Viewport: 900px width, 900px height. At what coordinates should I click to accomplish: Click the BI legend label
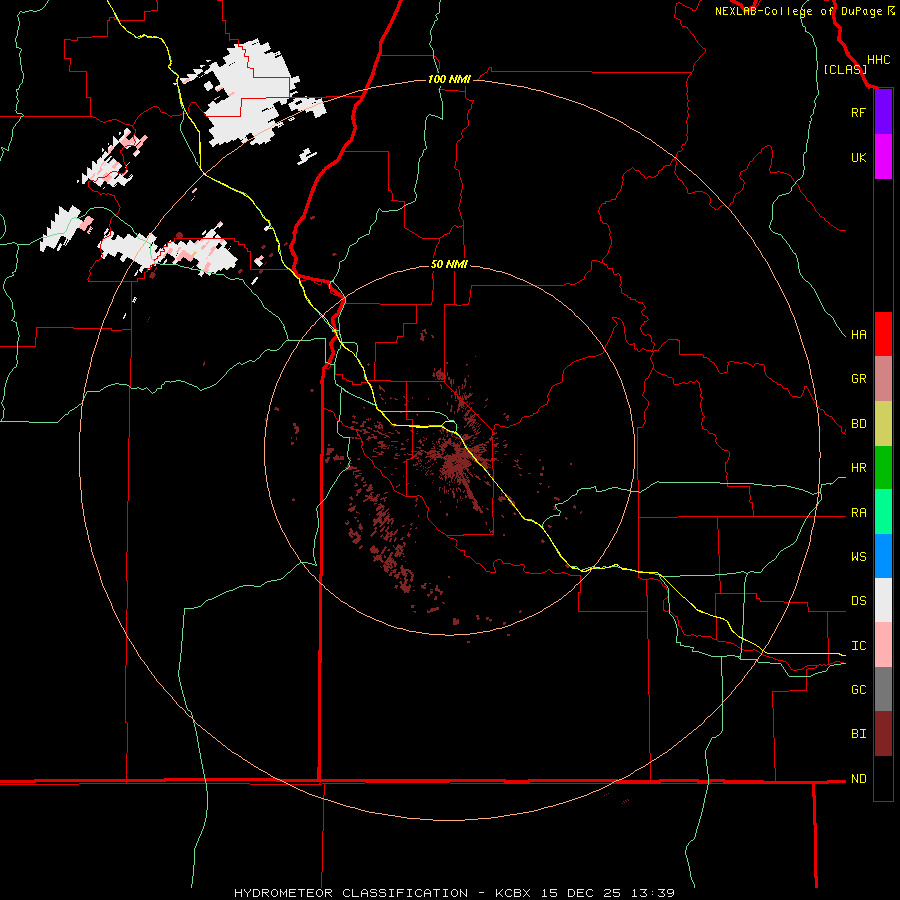click(858, 734)
